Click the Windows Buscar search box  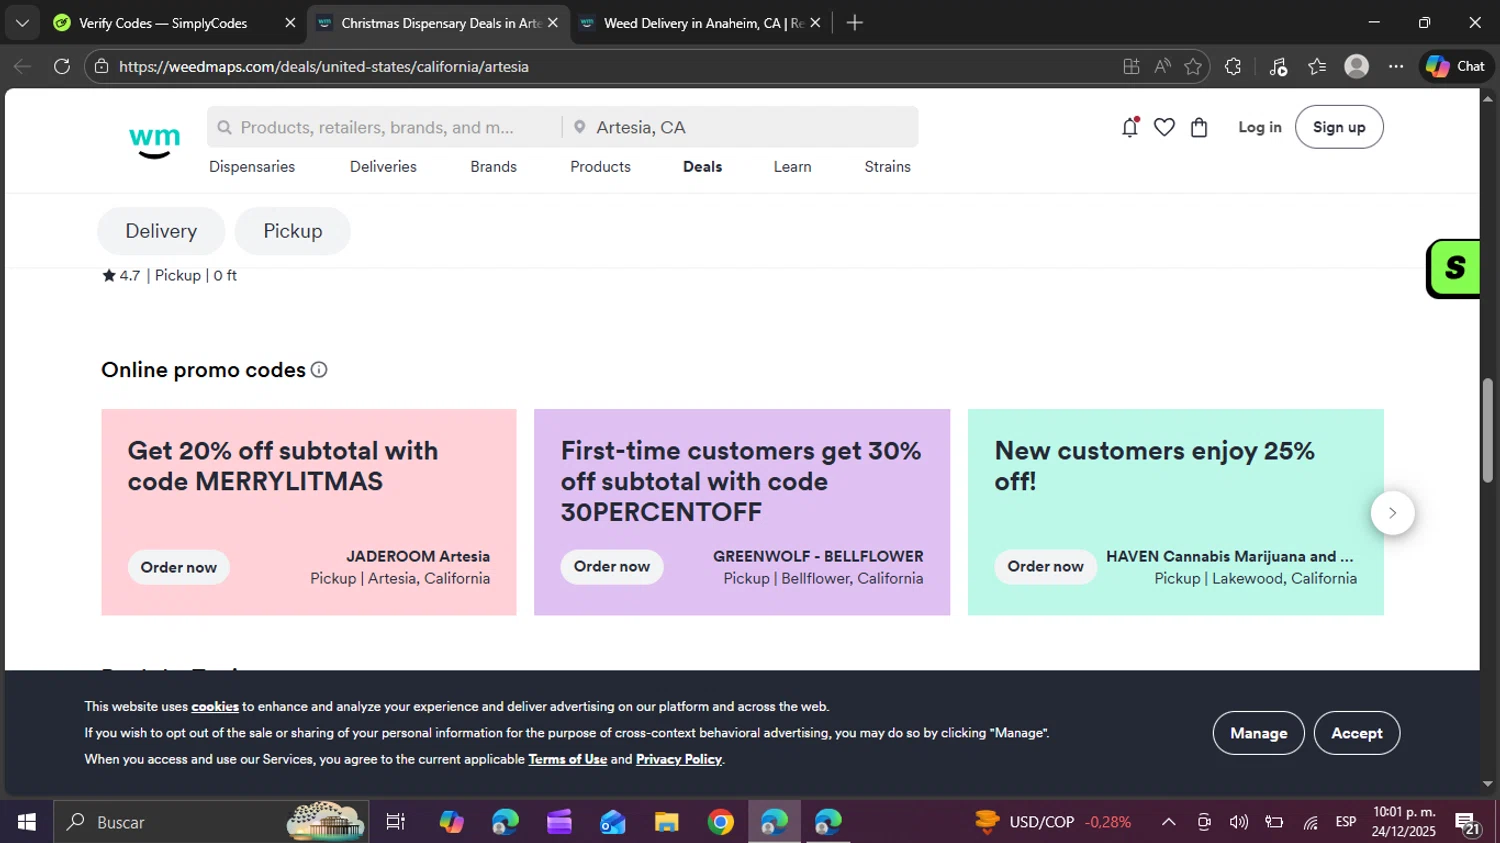(210, 822)
